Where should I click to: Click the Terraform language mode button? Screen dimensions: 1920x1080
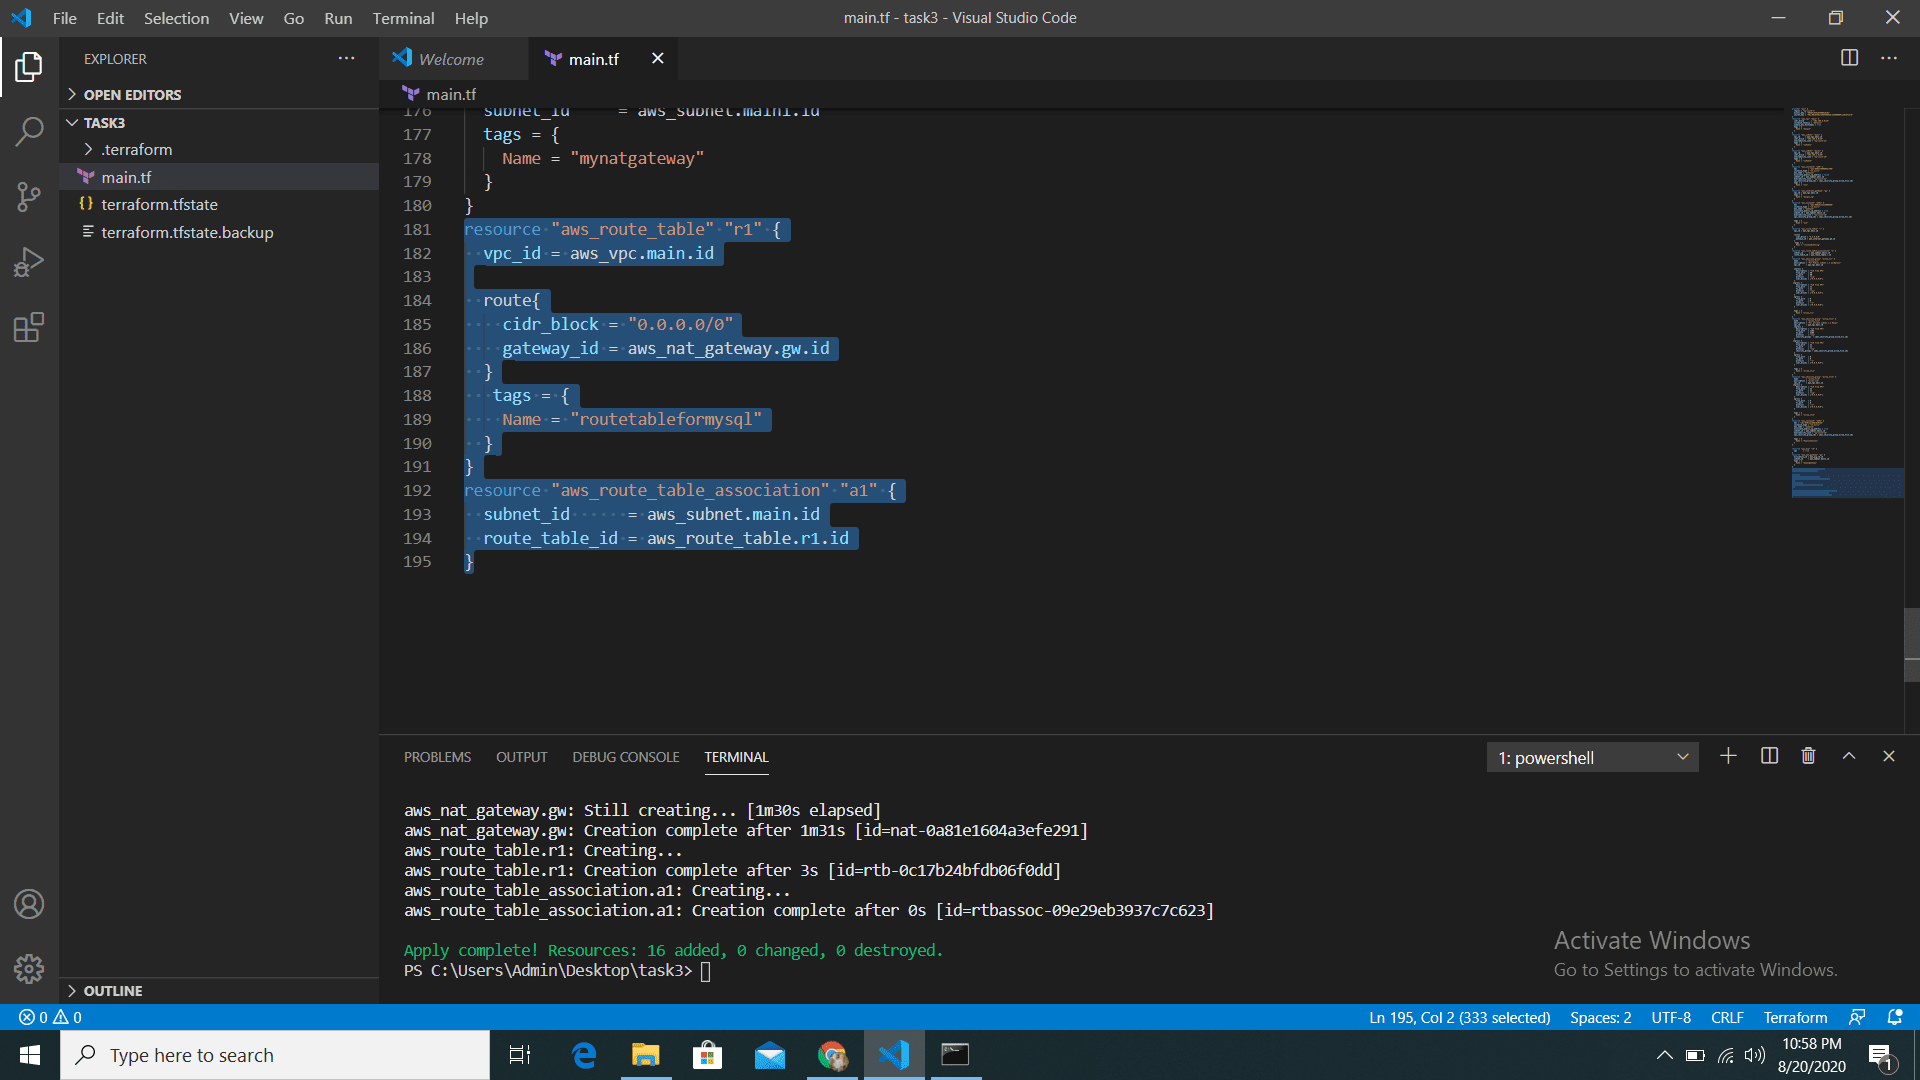(1795, 1017)
